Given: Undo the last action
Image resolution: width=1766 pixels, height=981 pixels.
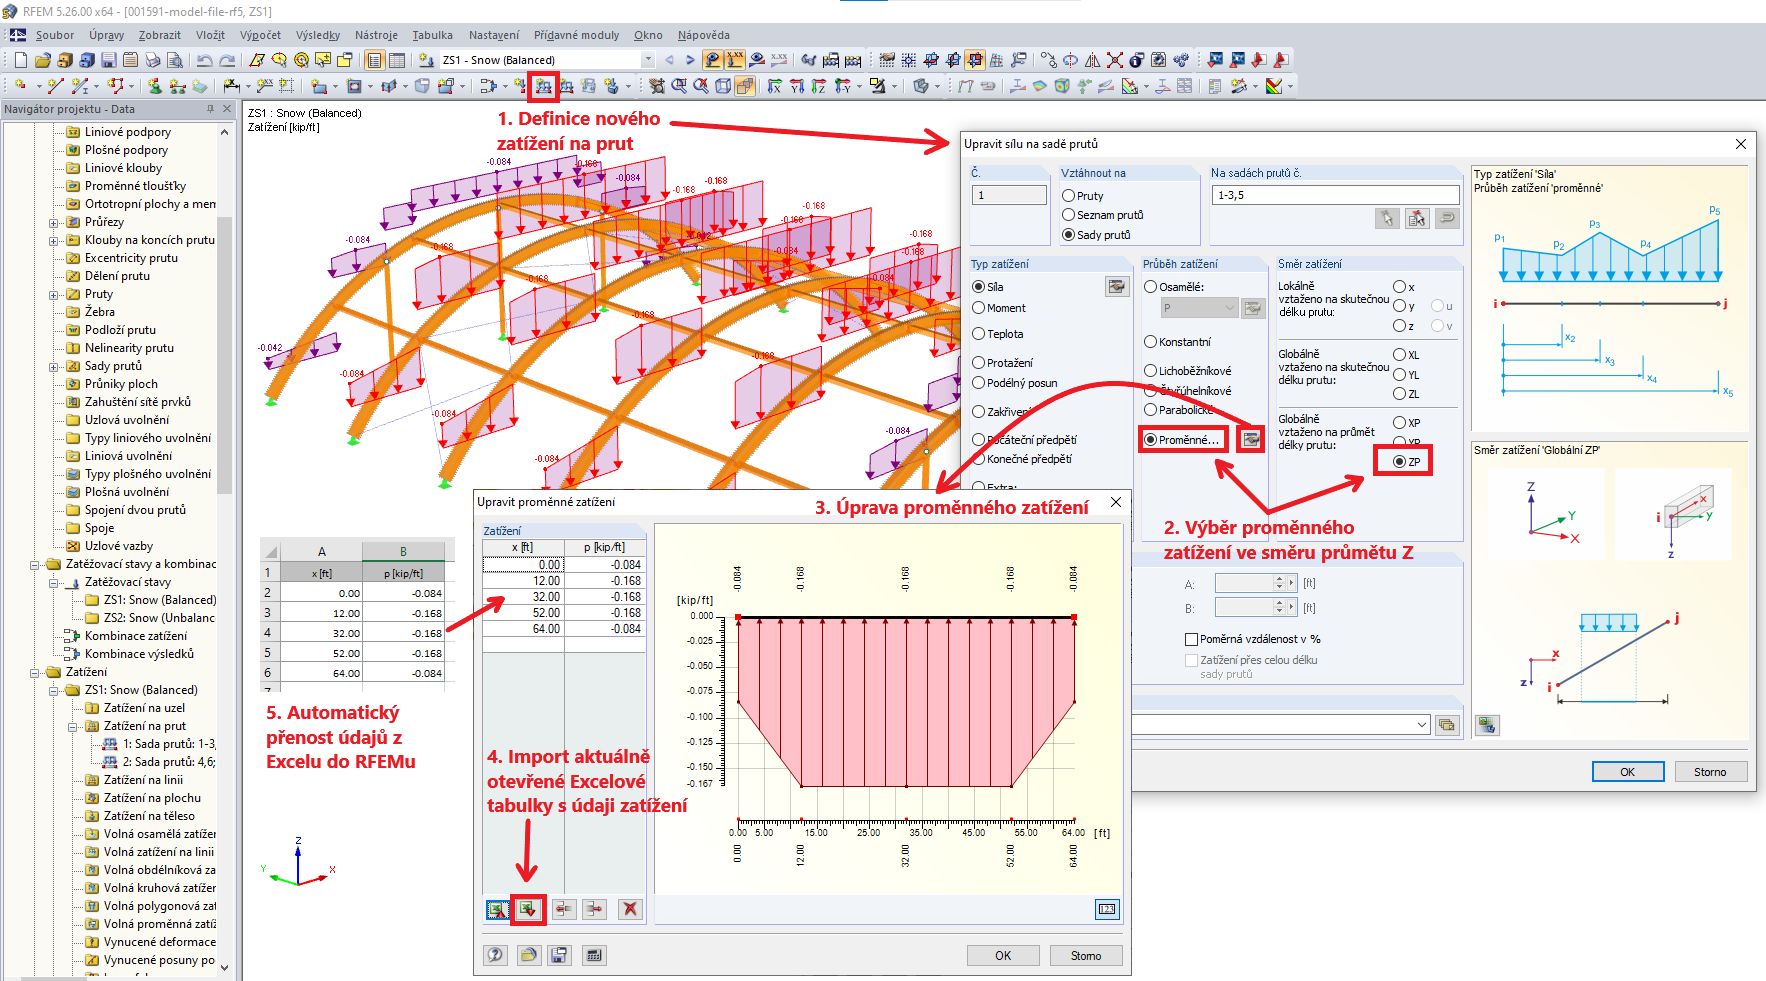Looking at the screenshot, I should 204,60.
